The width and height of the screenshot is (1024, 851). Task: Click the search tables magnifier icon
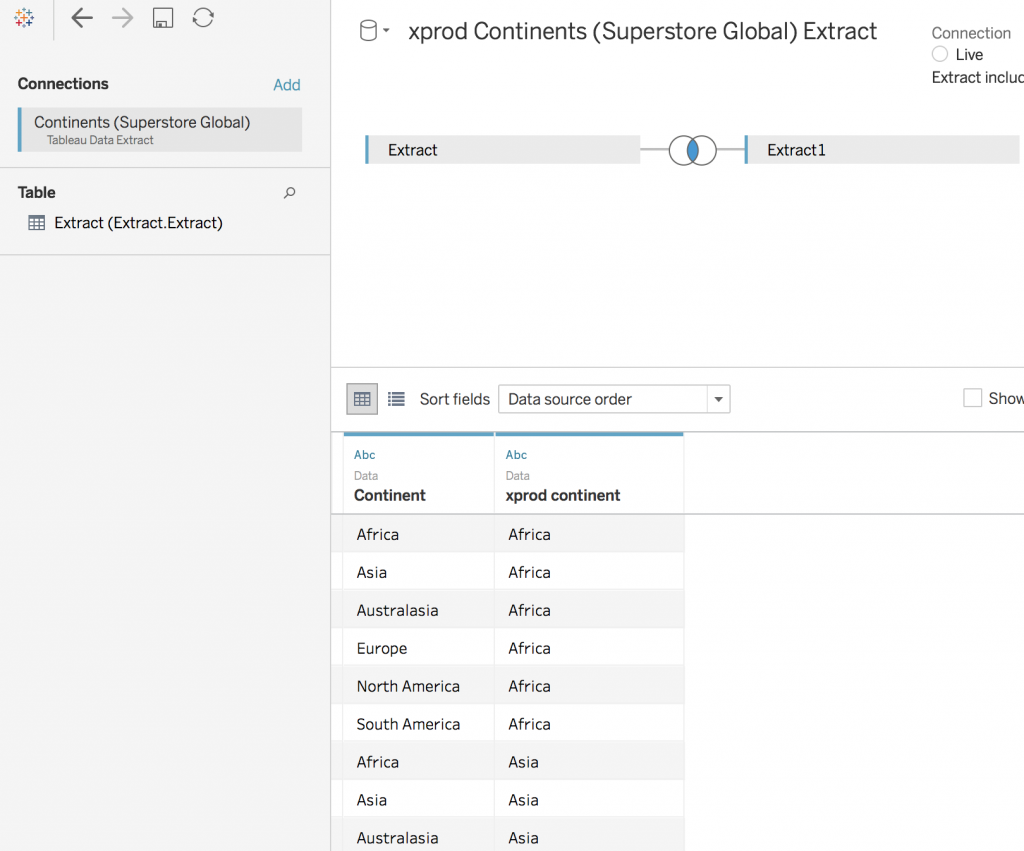pyautogui.click(x=290, y=193)
